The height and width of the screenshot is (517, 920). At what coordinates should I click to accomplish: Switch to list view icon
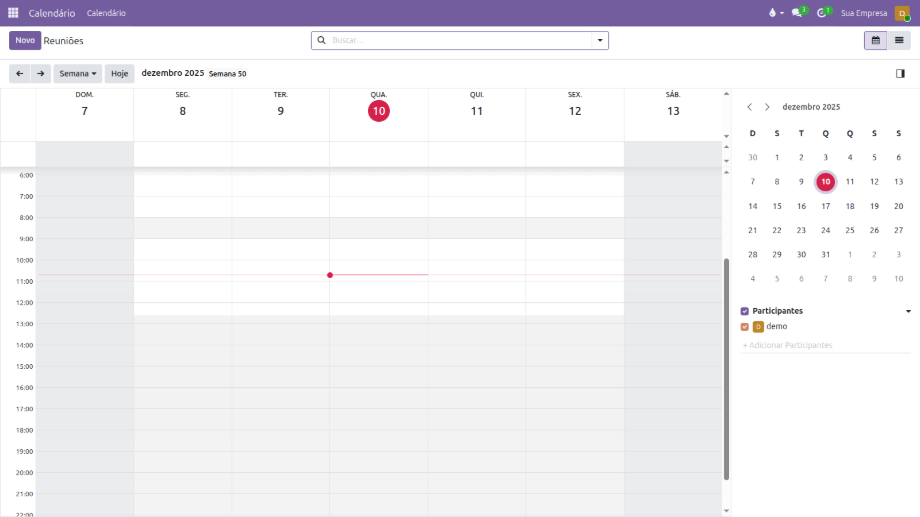[899, 40]
